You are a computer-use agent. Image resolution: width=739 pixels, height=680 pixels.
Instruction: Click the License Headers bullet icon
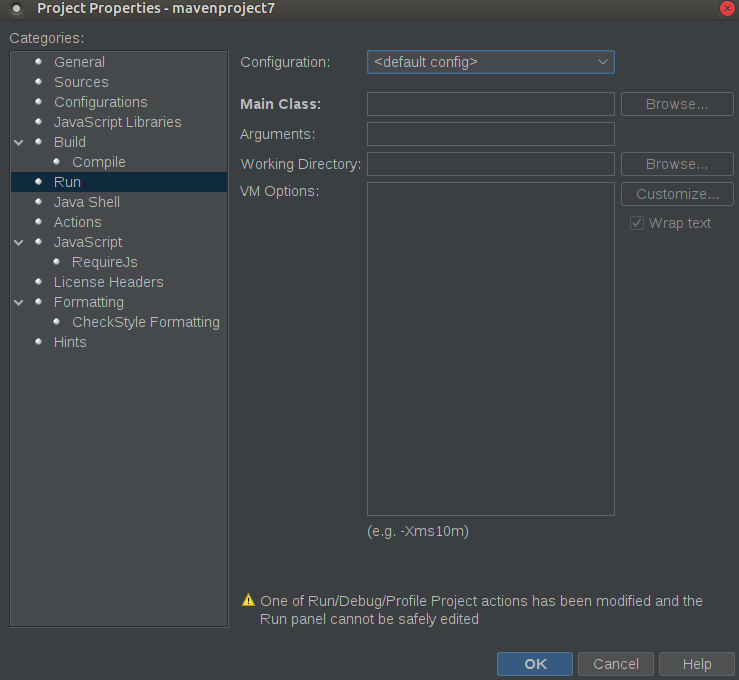click(39, 281)
